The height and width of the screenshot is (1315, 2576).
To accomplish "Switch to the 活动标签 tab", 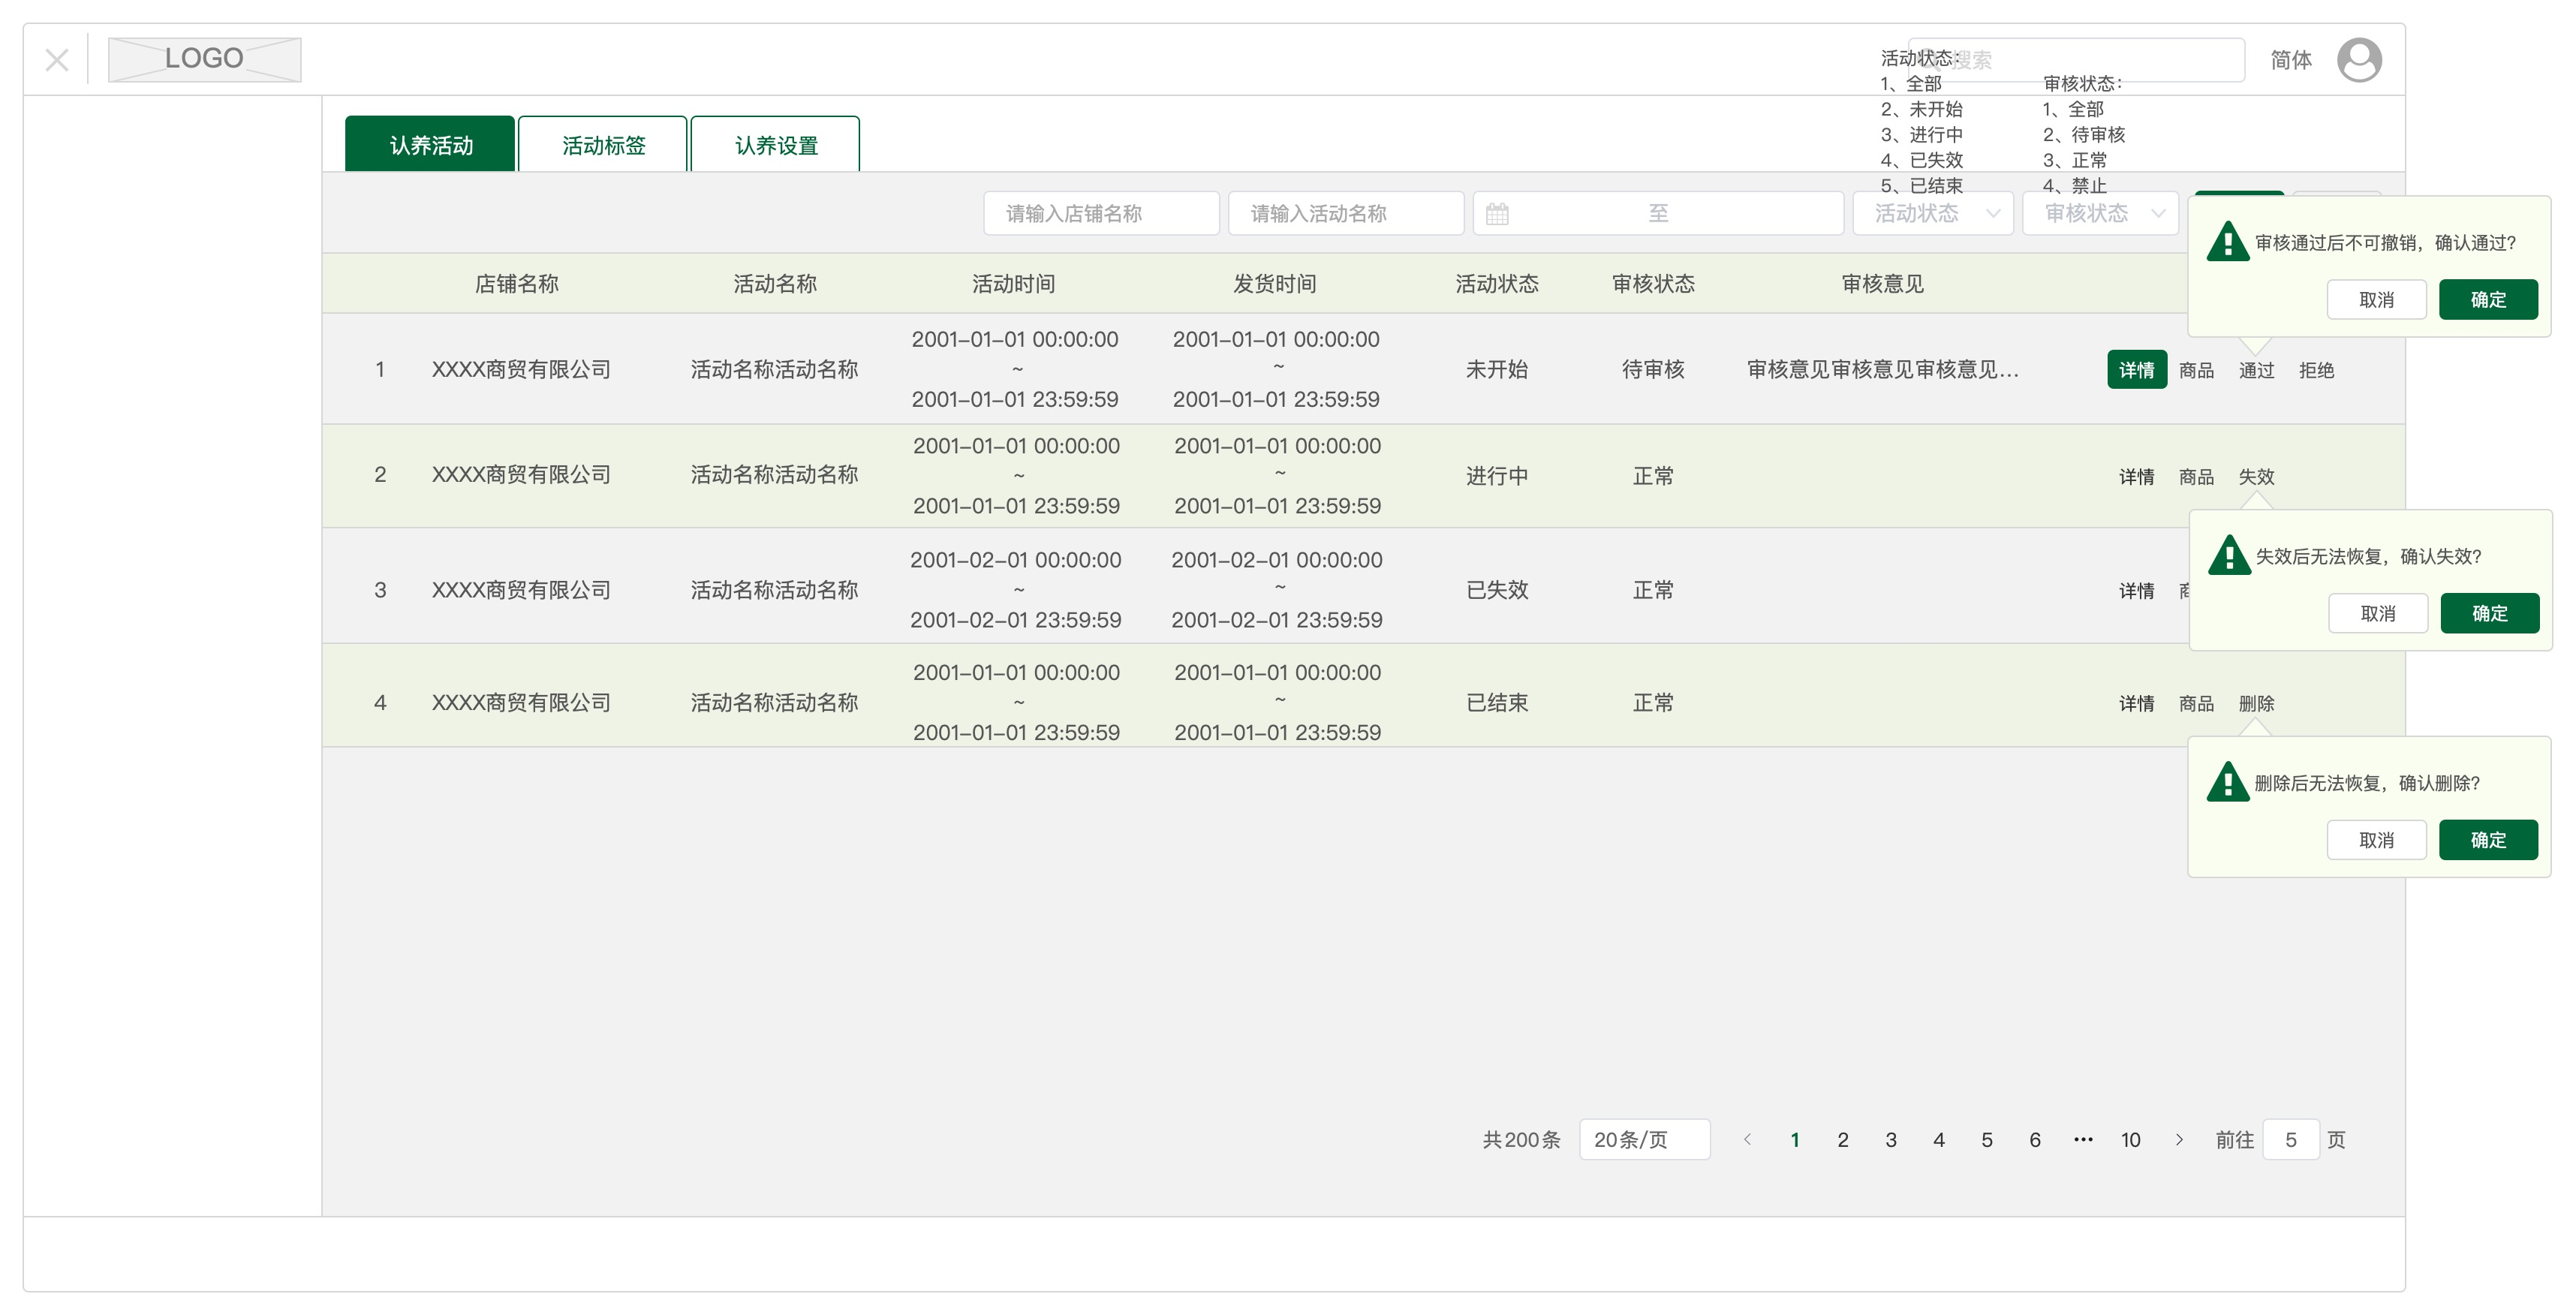I will click(603, 144).
